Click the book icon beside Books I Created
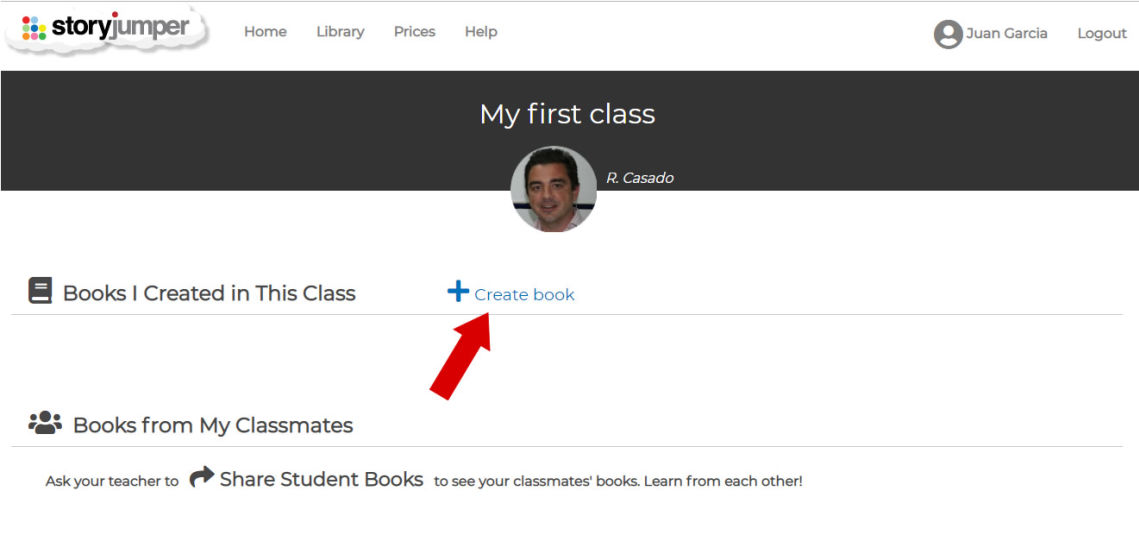 (x=40, y=292)
